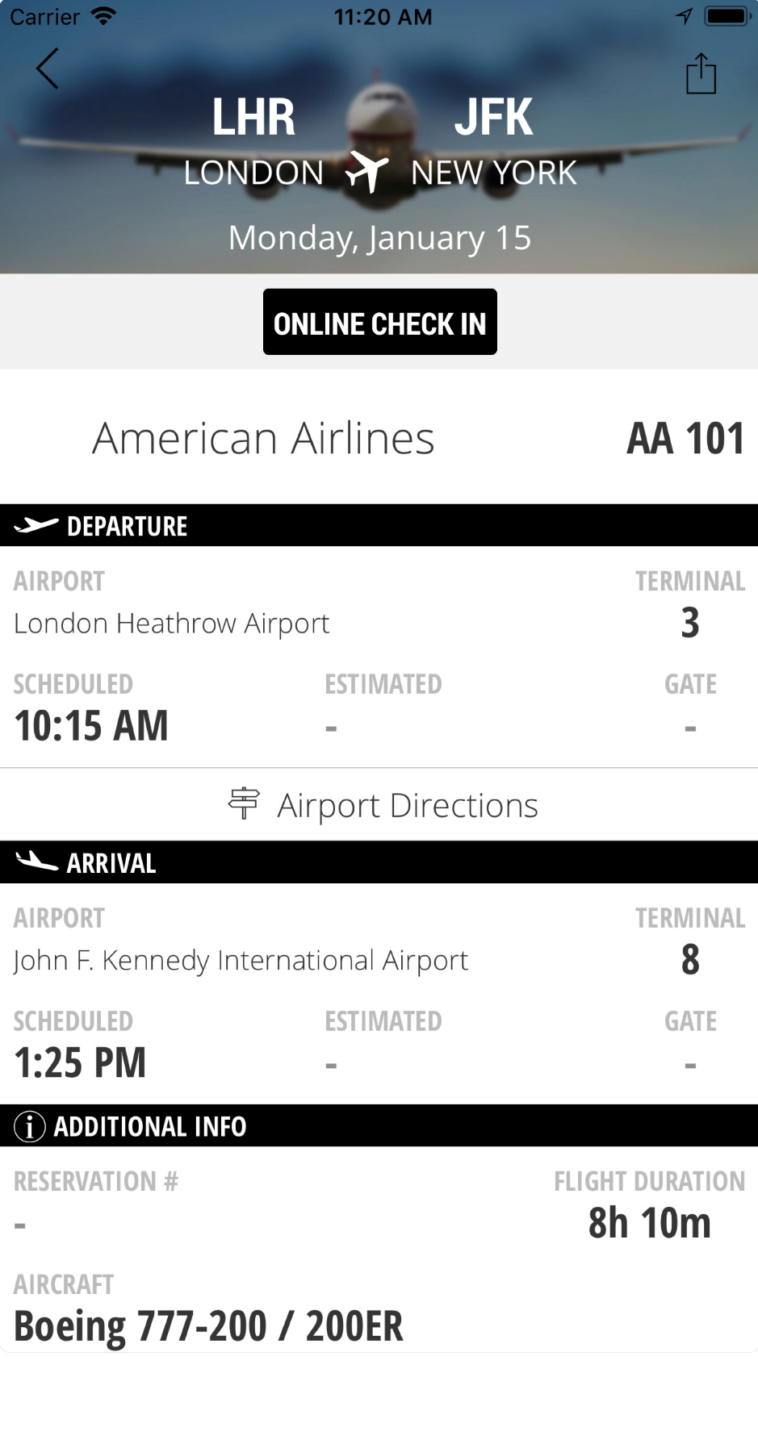Click London Heathrow Airport name

tap(171, 624)
